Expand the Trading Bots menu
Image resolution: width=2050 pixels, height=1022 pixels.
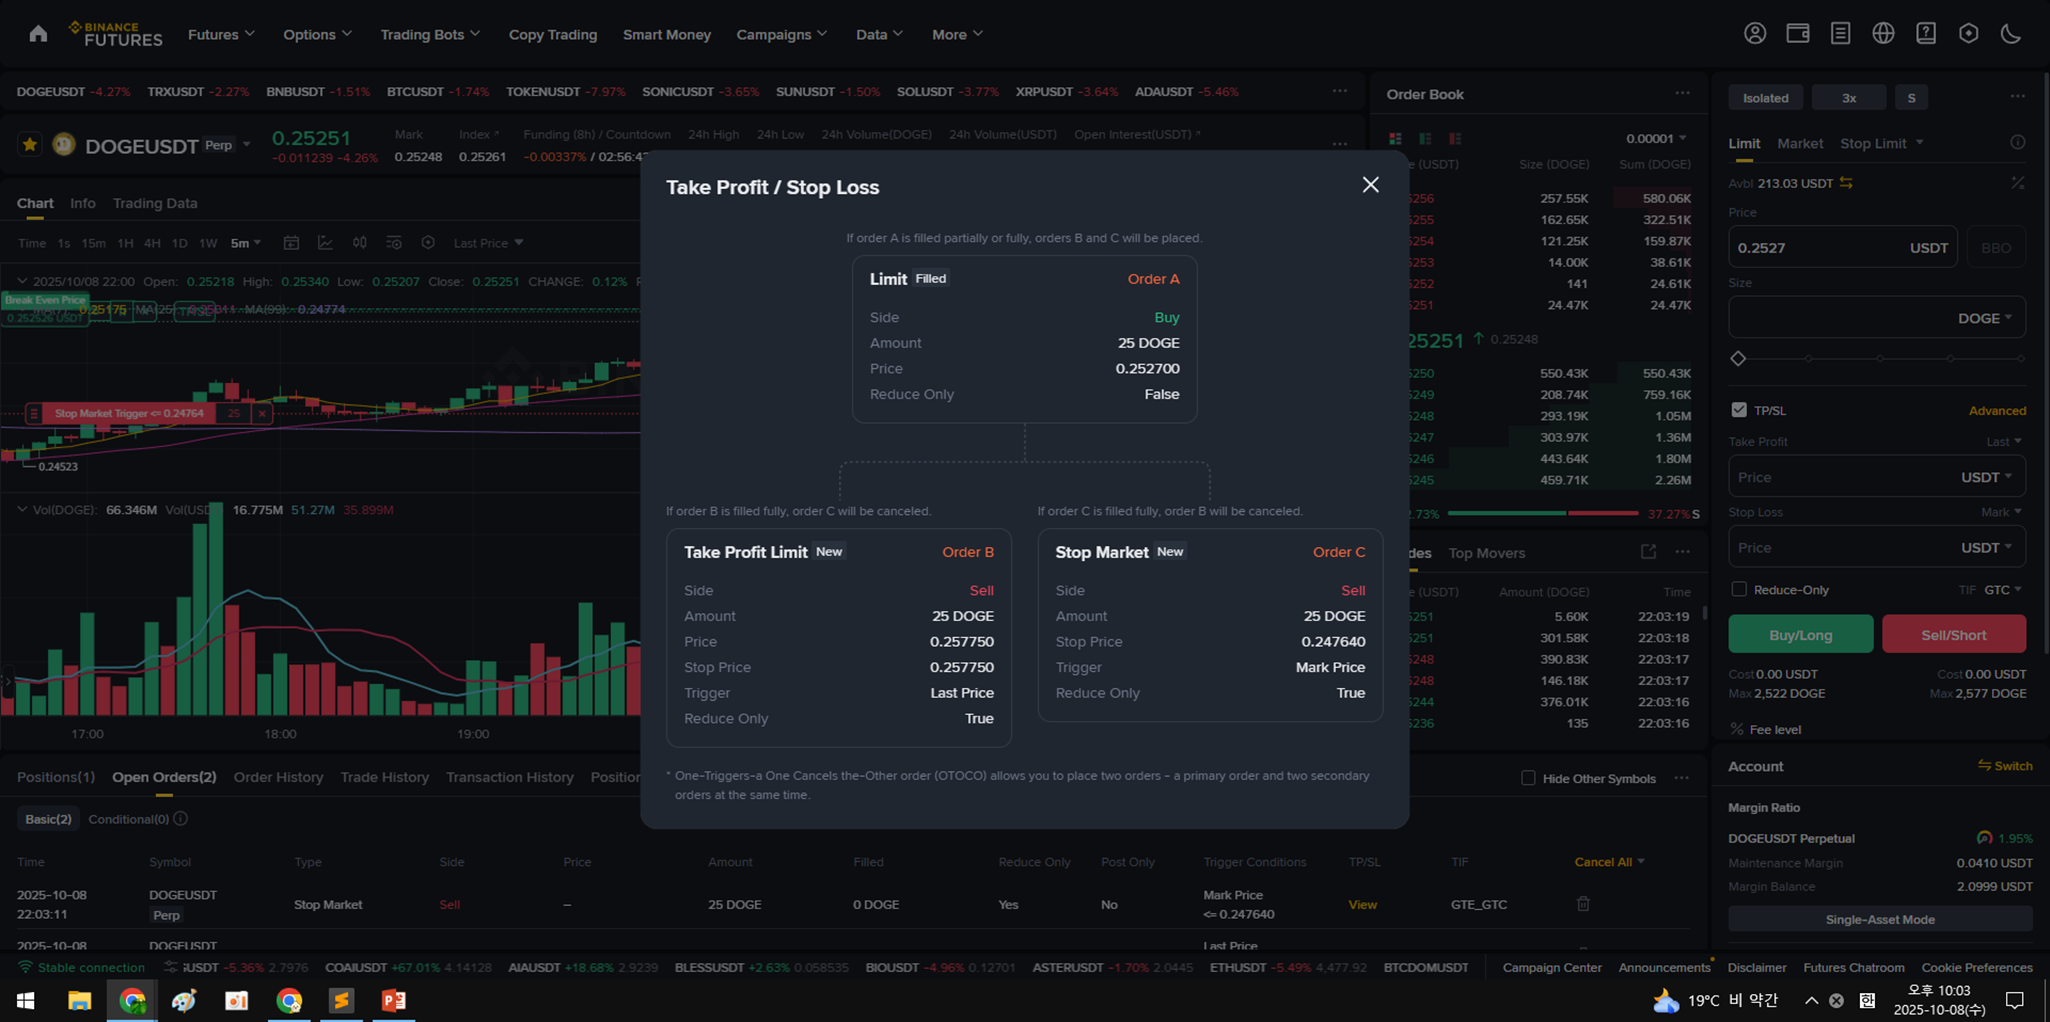(x=430, y=34)
